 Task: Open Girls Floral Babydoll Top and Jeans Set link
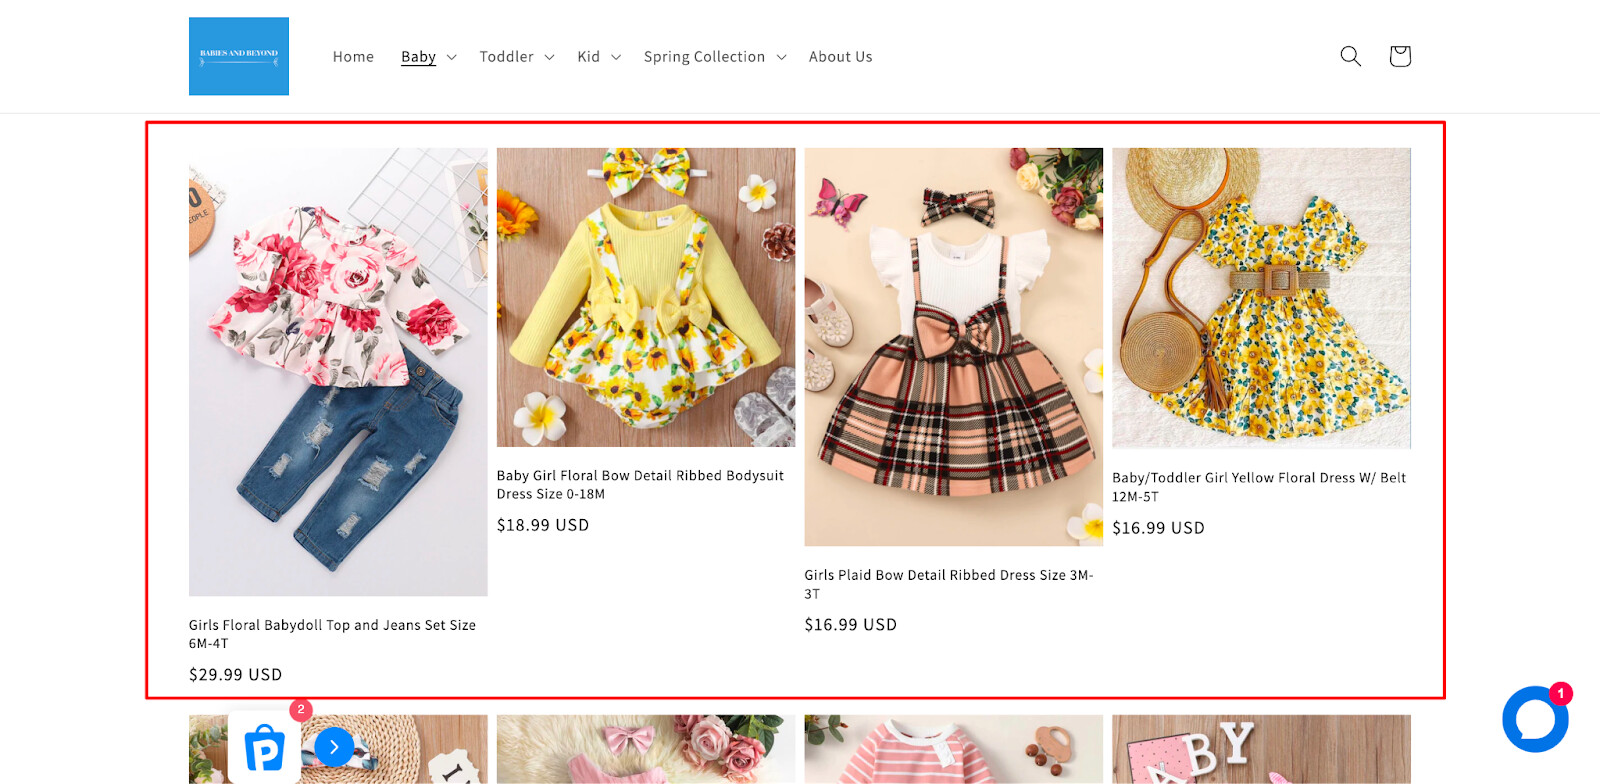(x=332, y=634)
